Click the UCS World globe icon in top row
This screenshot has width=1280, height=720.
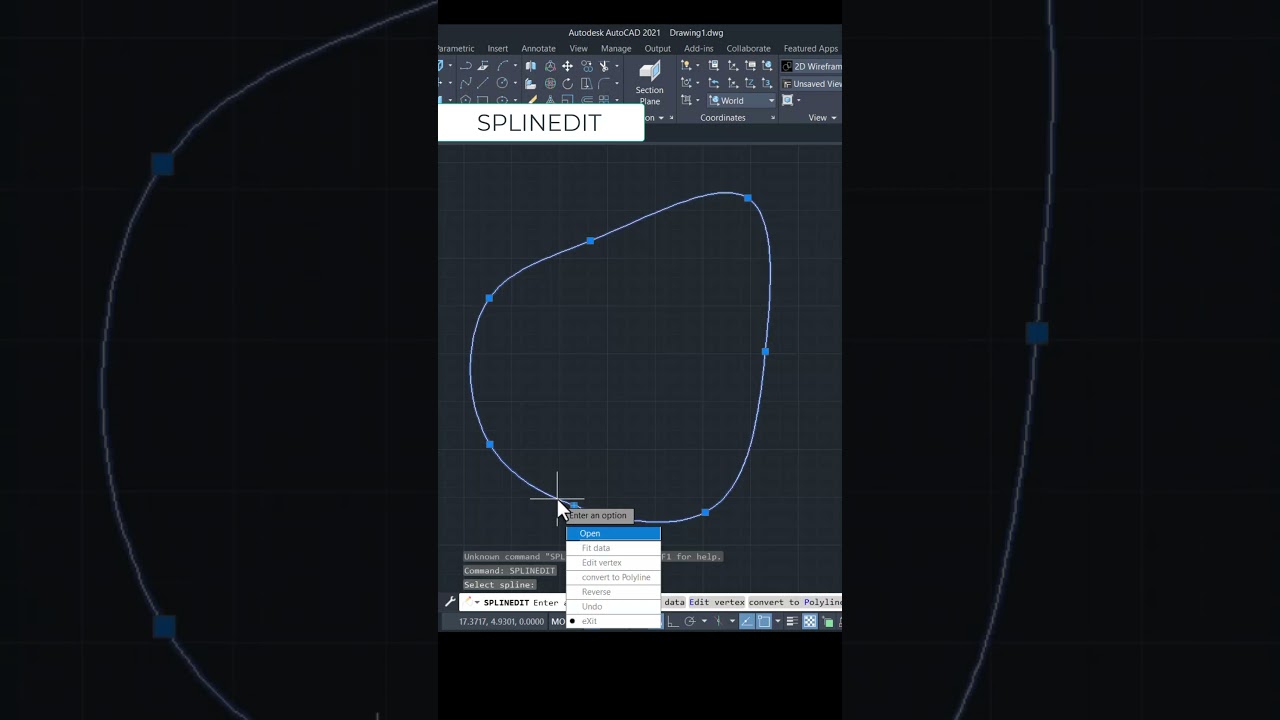[767, 66]
